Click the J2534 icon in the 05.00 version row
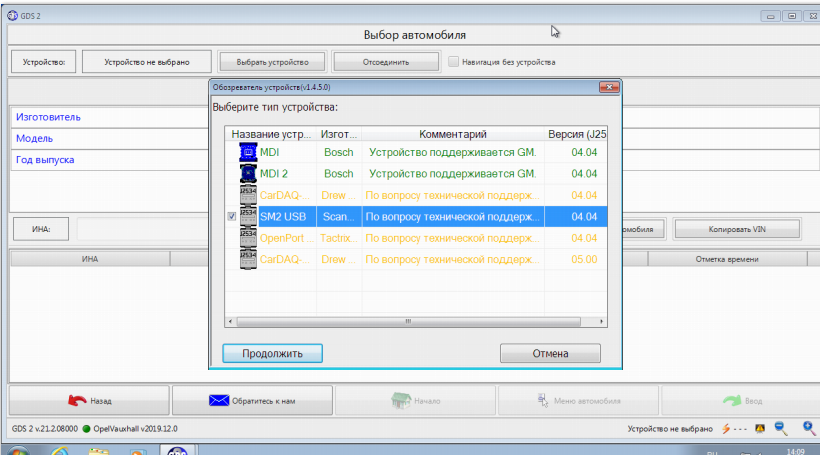This screenshot has height=460, width=820. (x=248, y=259)
